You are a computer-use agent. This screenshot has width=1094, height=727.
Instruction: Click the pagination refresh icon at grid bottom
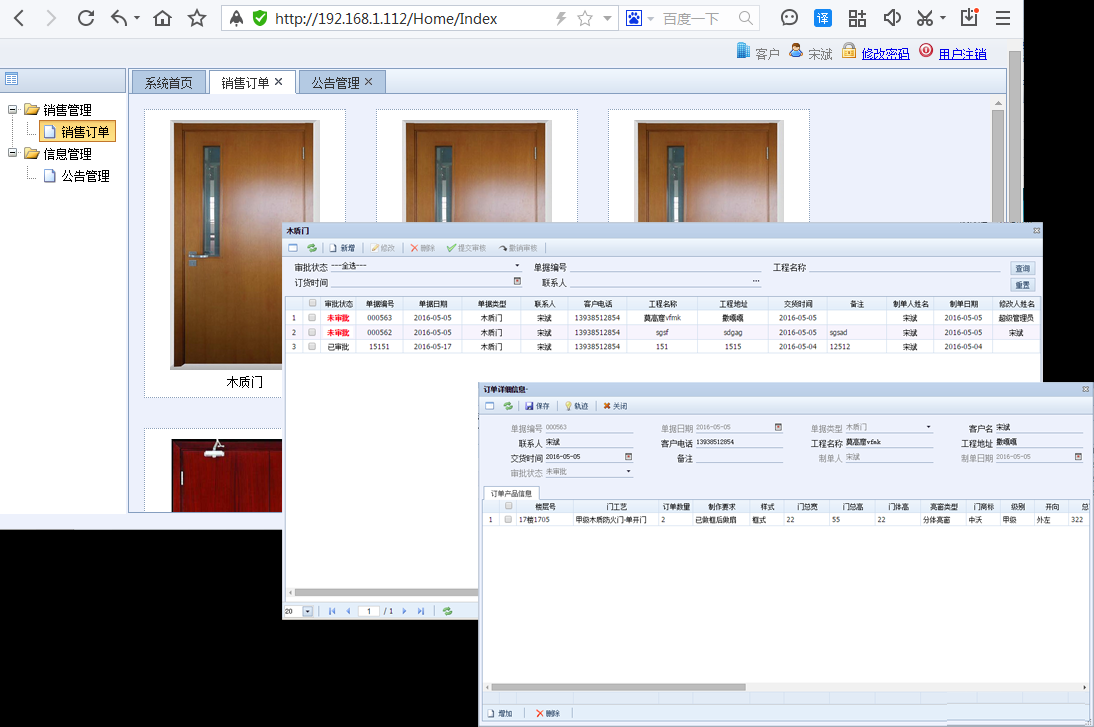coord(447,611)
